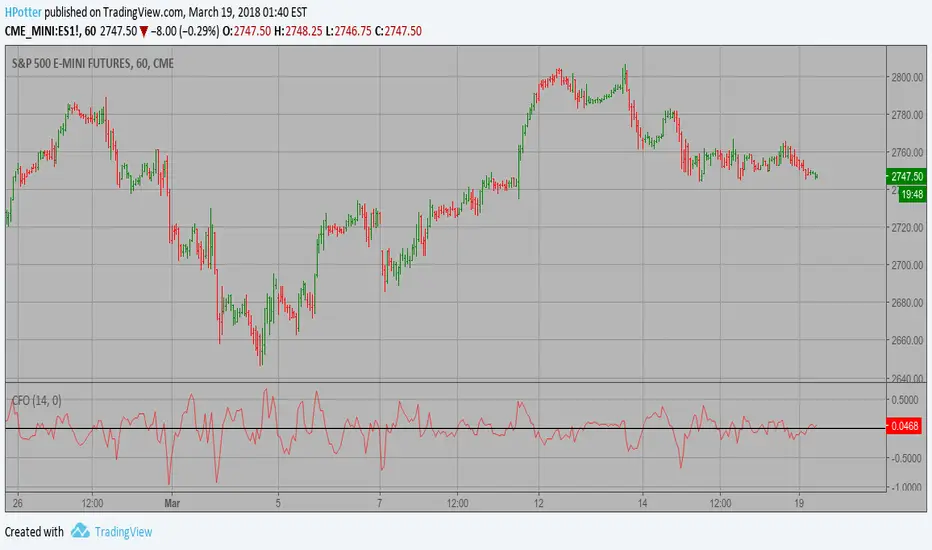Image resolution: width=932 pixels, height=550 pixels.
Task: Click the L:2746.75 low value
Action: click(x=348, y=31)
